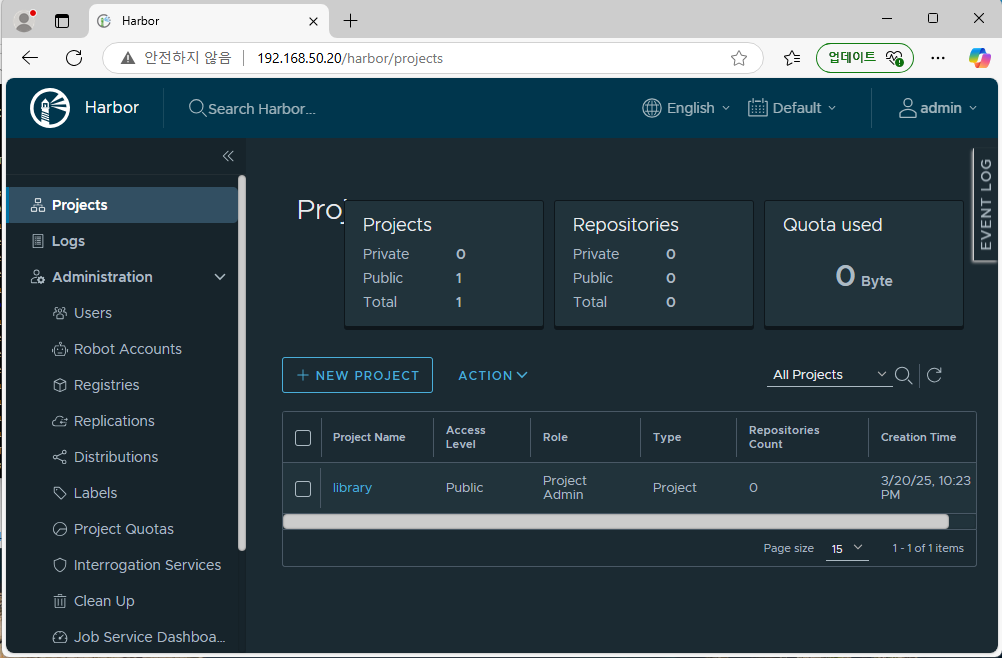Image resolution: width=1002 pixels, height=658 pixels.
Task: Click the sidebar vertical scrollbar
Action: (x=242, y=362)
